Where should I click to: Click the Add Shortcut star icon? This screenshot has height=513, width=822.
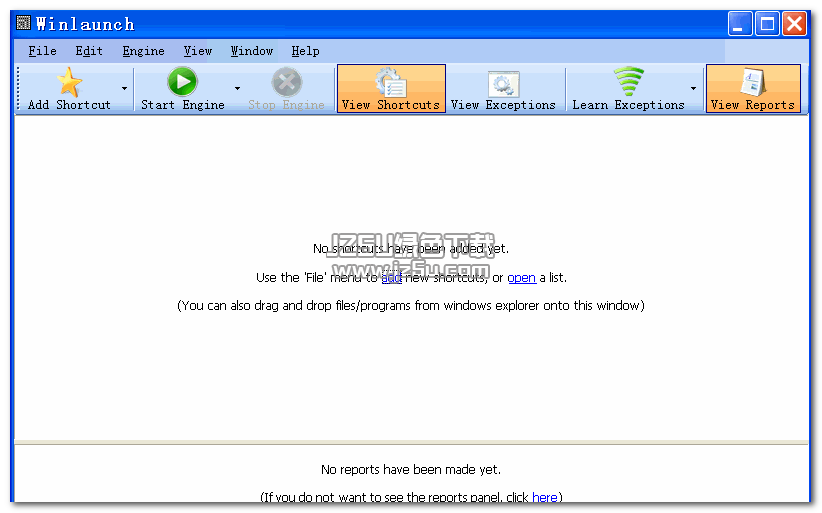tap(69, 82)
